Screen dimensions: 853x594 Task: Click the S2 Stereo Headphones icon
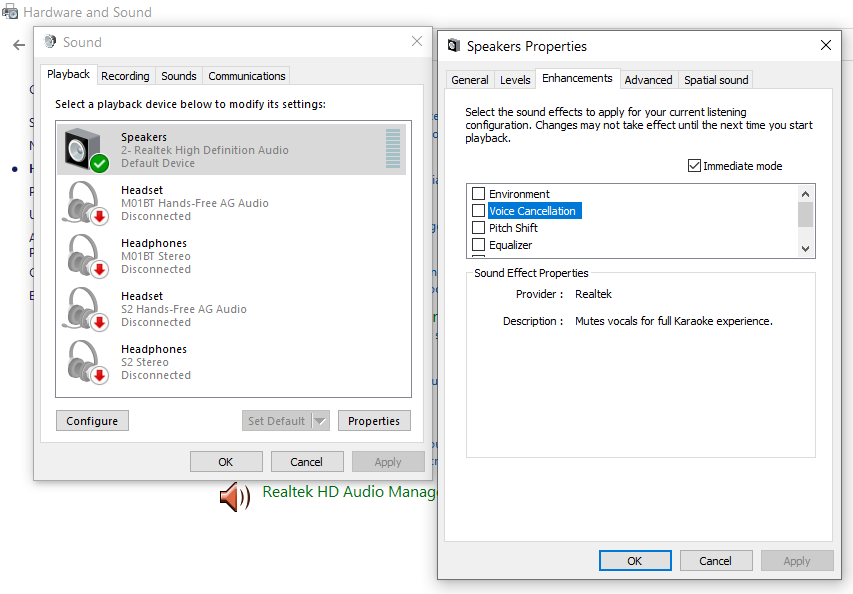pyautogui.click(x=85, y=362)
